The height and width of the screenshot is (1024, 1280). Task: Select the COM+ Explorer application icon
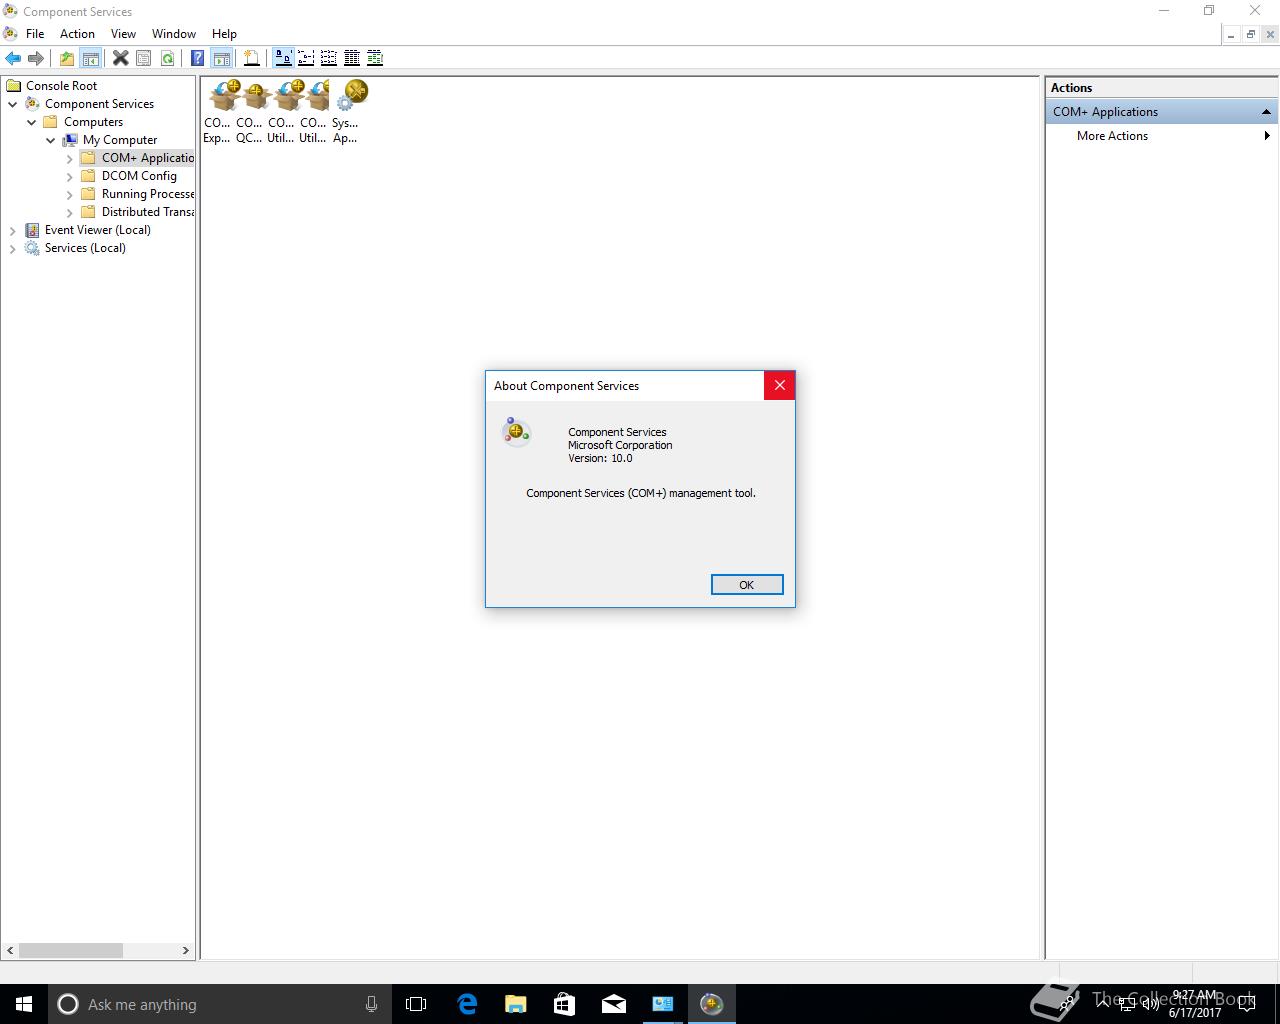tap(222, 96)
